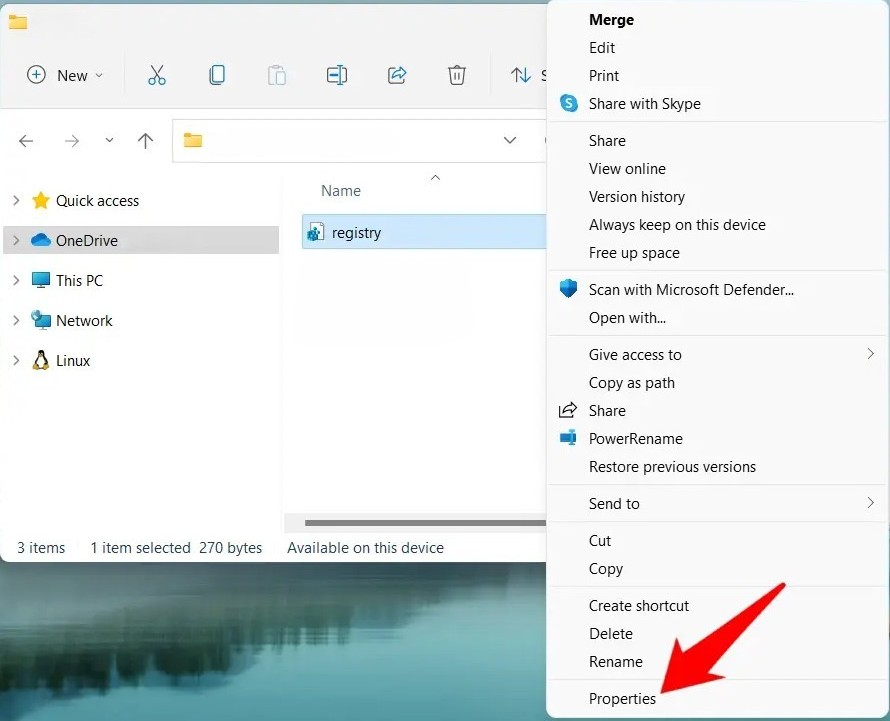Expand the Linux tree node chevron
The image size is (890, 721).
tap(16, 360)
